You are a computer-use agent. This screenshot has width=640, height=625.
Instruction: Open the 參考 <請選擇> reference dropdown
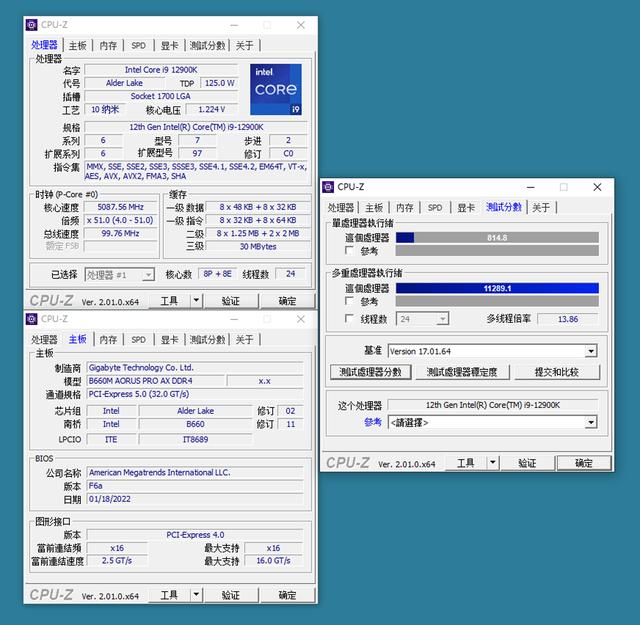tap(591, 422)
